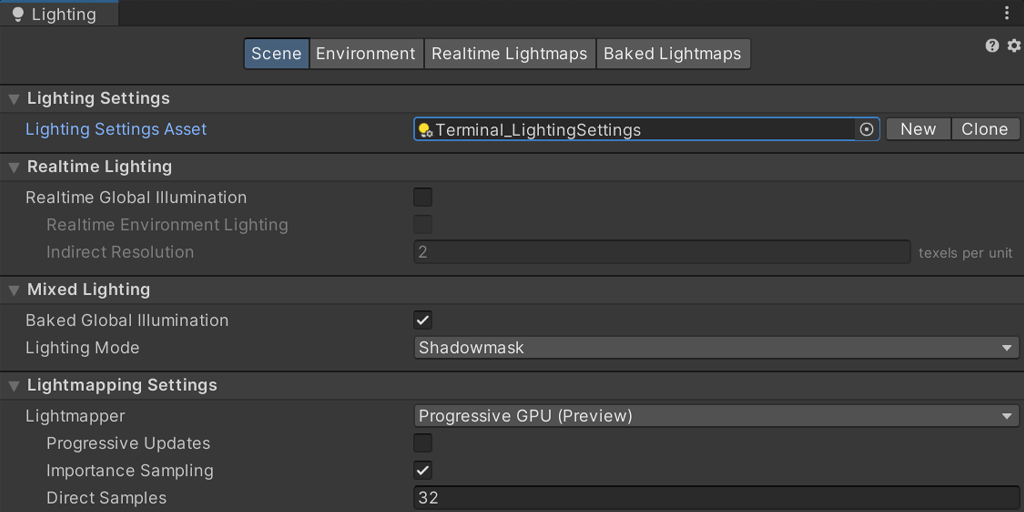This screenshot has height=512, width=1024.
Task: Switch to the Environment tab
Action: coord(365,54)
